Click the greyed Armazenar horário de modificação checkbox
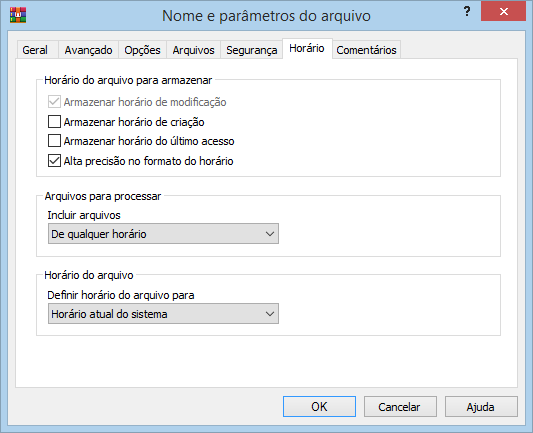 click(54, 102)
